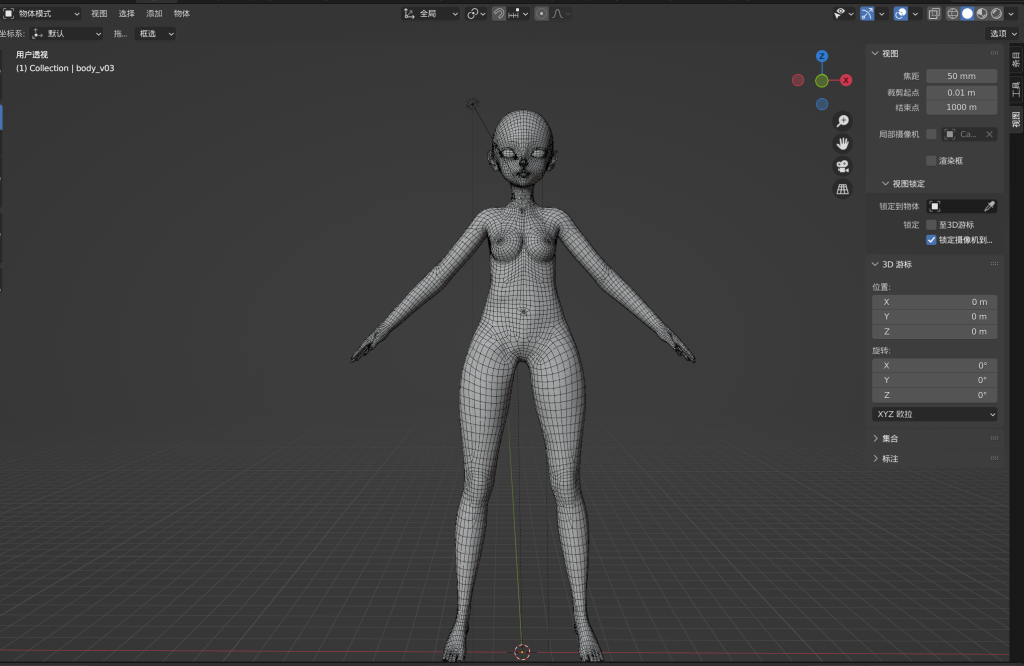Switch perspective/orthographic with the grid icon
This screenshot has width=1024, height=666.
842,189
